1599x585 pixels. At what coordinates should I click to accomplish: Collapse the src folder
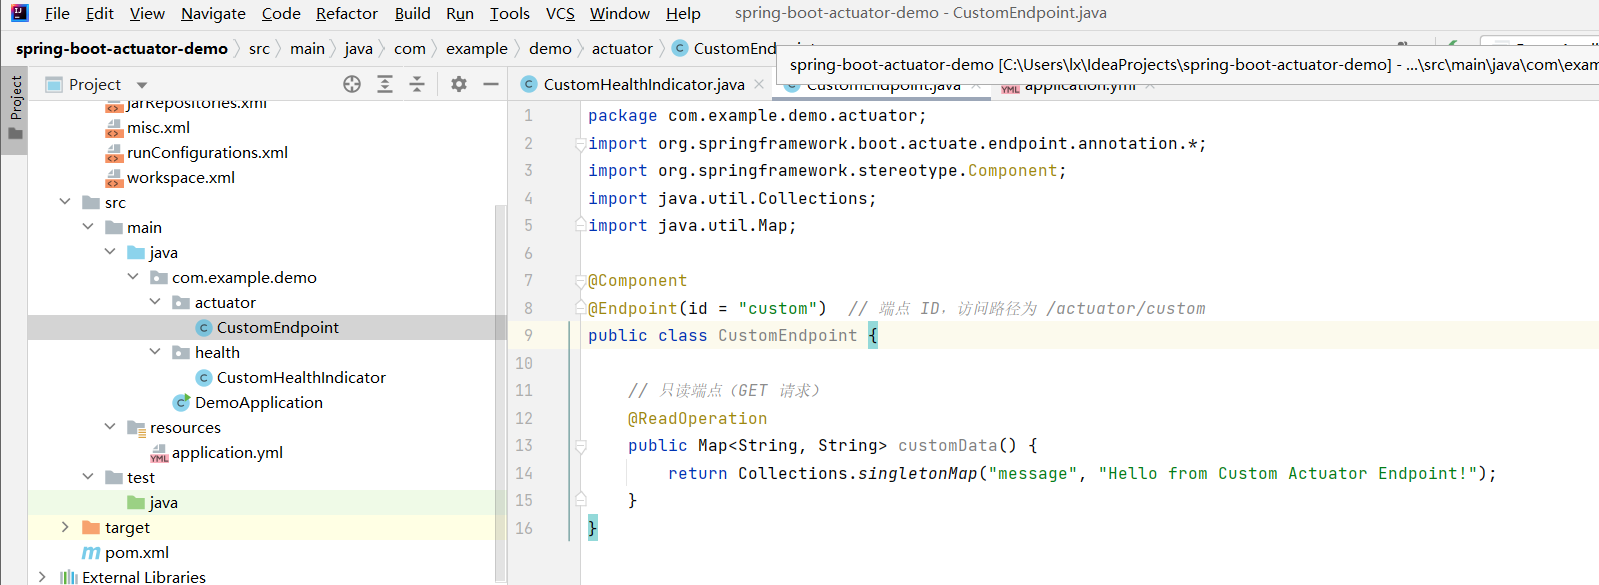pos(65,202)
